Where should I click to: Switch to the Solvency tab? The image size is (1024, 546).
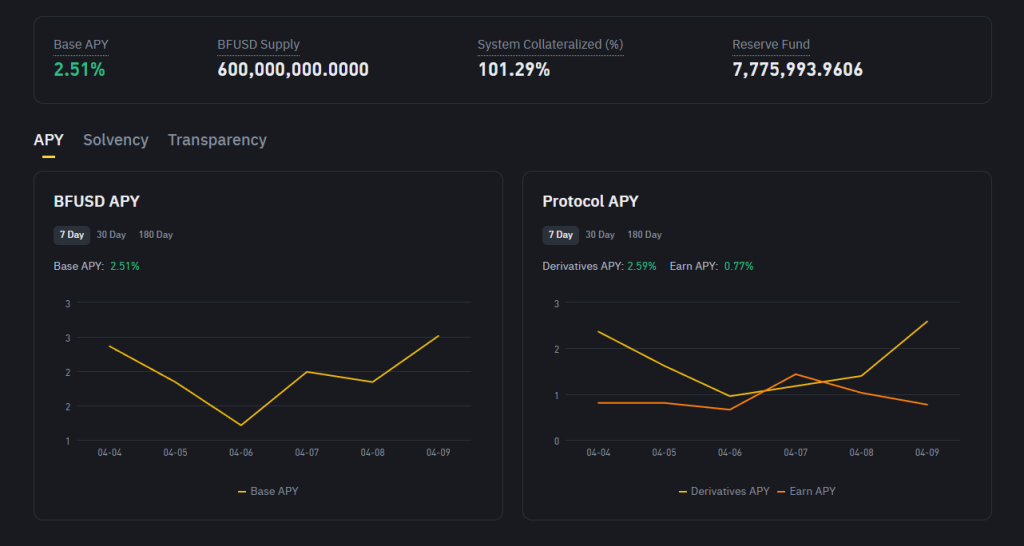point(116,140)
